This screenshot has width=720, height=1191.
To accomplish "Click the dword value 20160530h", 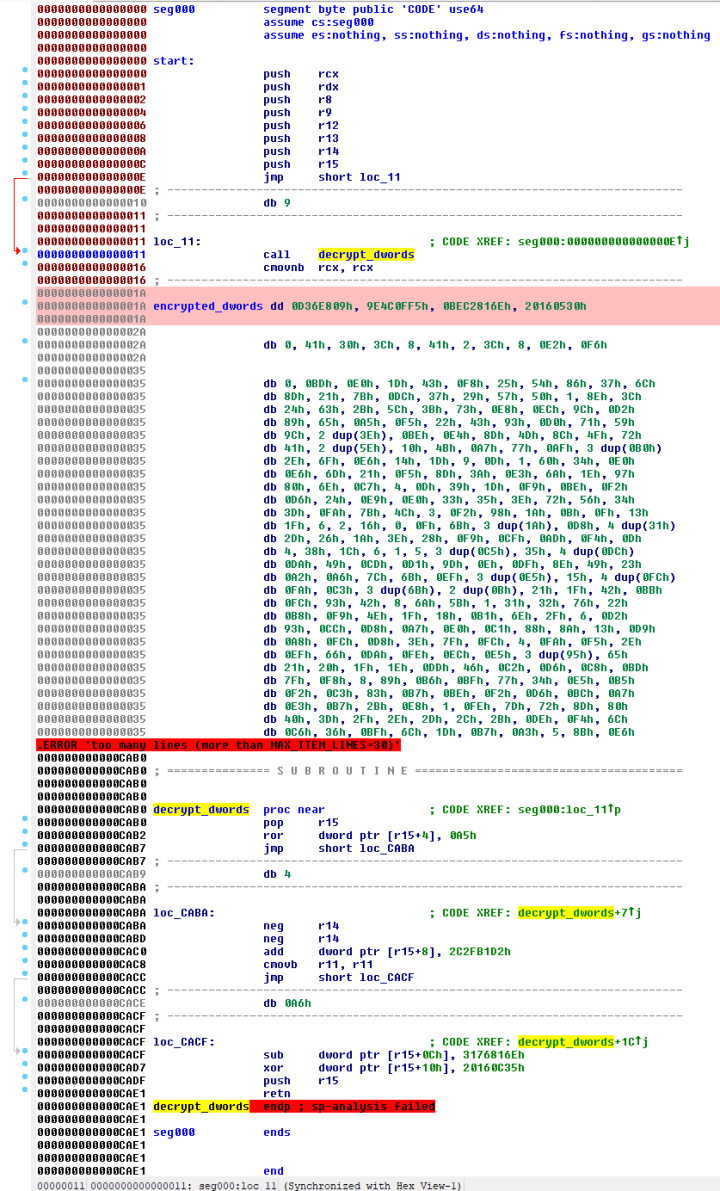I will pos(555,306).
